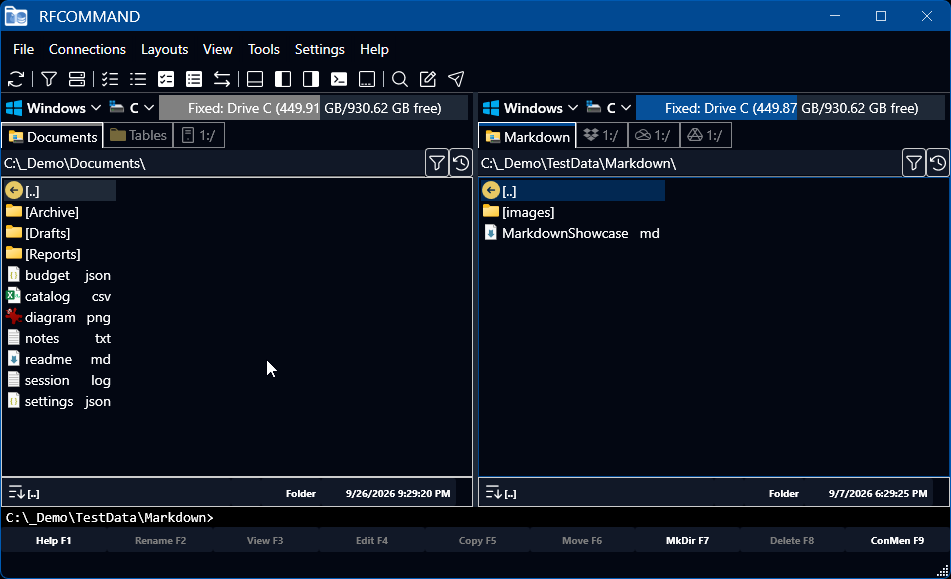Image resolution: width=951 pixels, height=579 pixels.
Task: Toggle the right panel layout icon
Action: (x=311, y=79)
